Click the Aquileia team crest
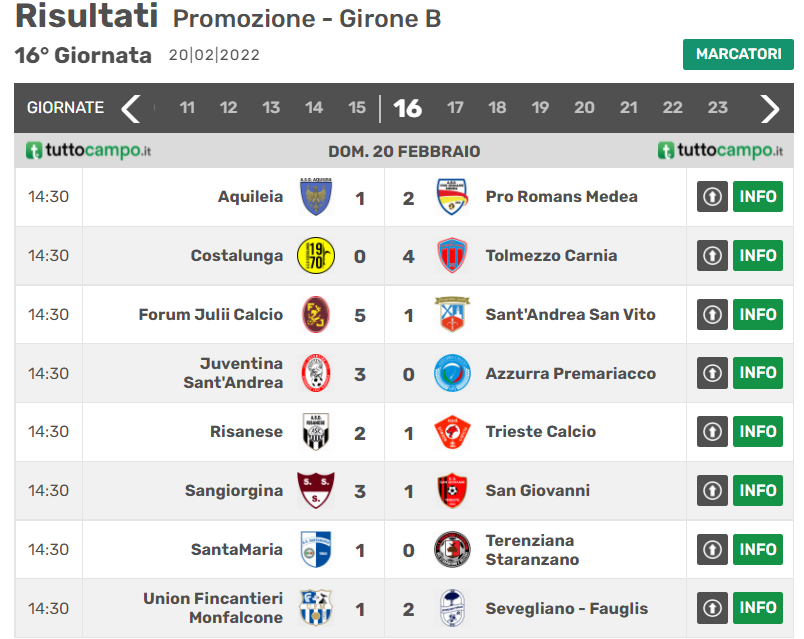This screenshot has width=804, height=639. [317, 197]
